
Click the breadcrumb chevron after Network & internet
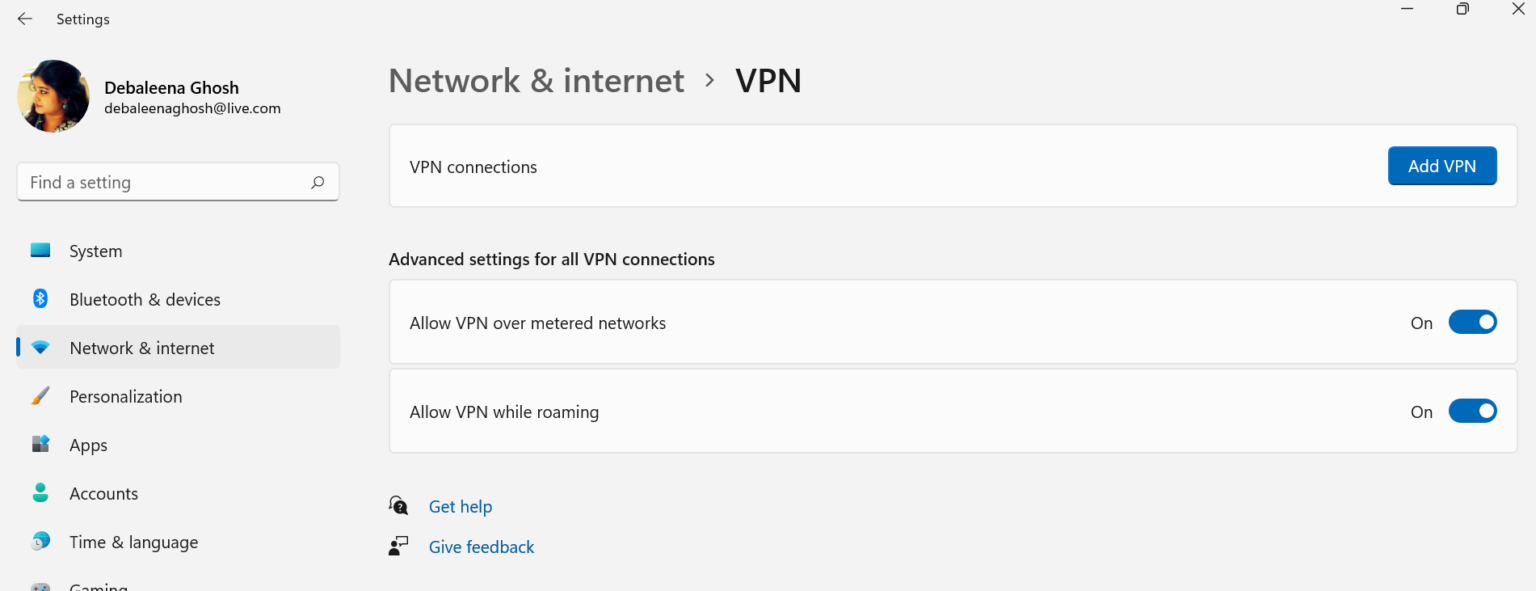click(x=709, y=80)
